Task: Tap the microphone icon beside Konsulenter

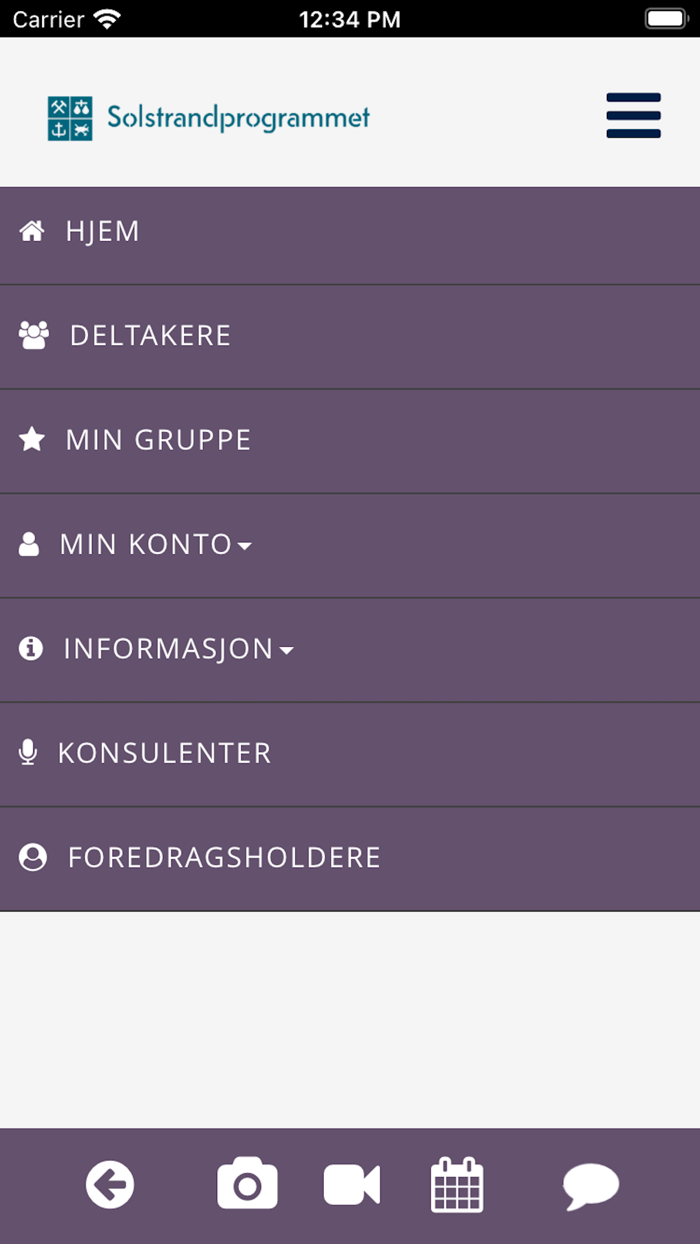Action: click(29, 753)
